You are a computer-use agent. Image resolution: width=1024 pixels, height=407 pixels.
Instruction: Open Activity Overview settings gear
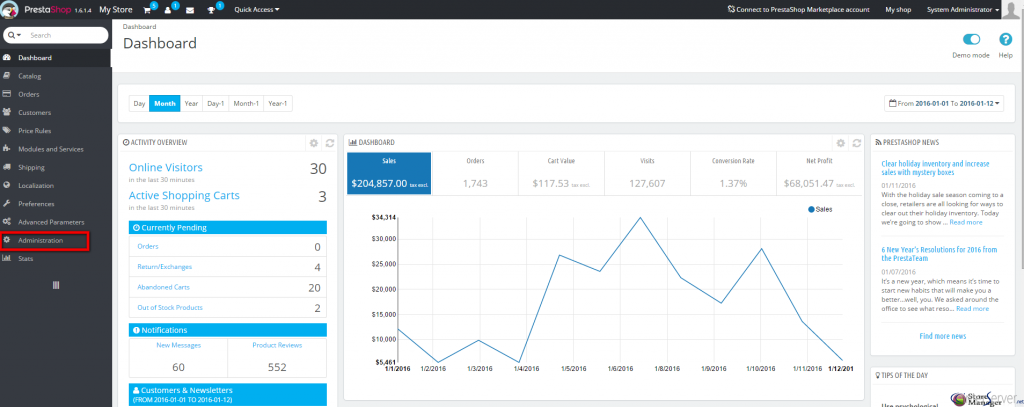click(x=313, y=142)
